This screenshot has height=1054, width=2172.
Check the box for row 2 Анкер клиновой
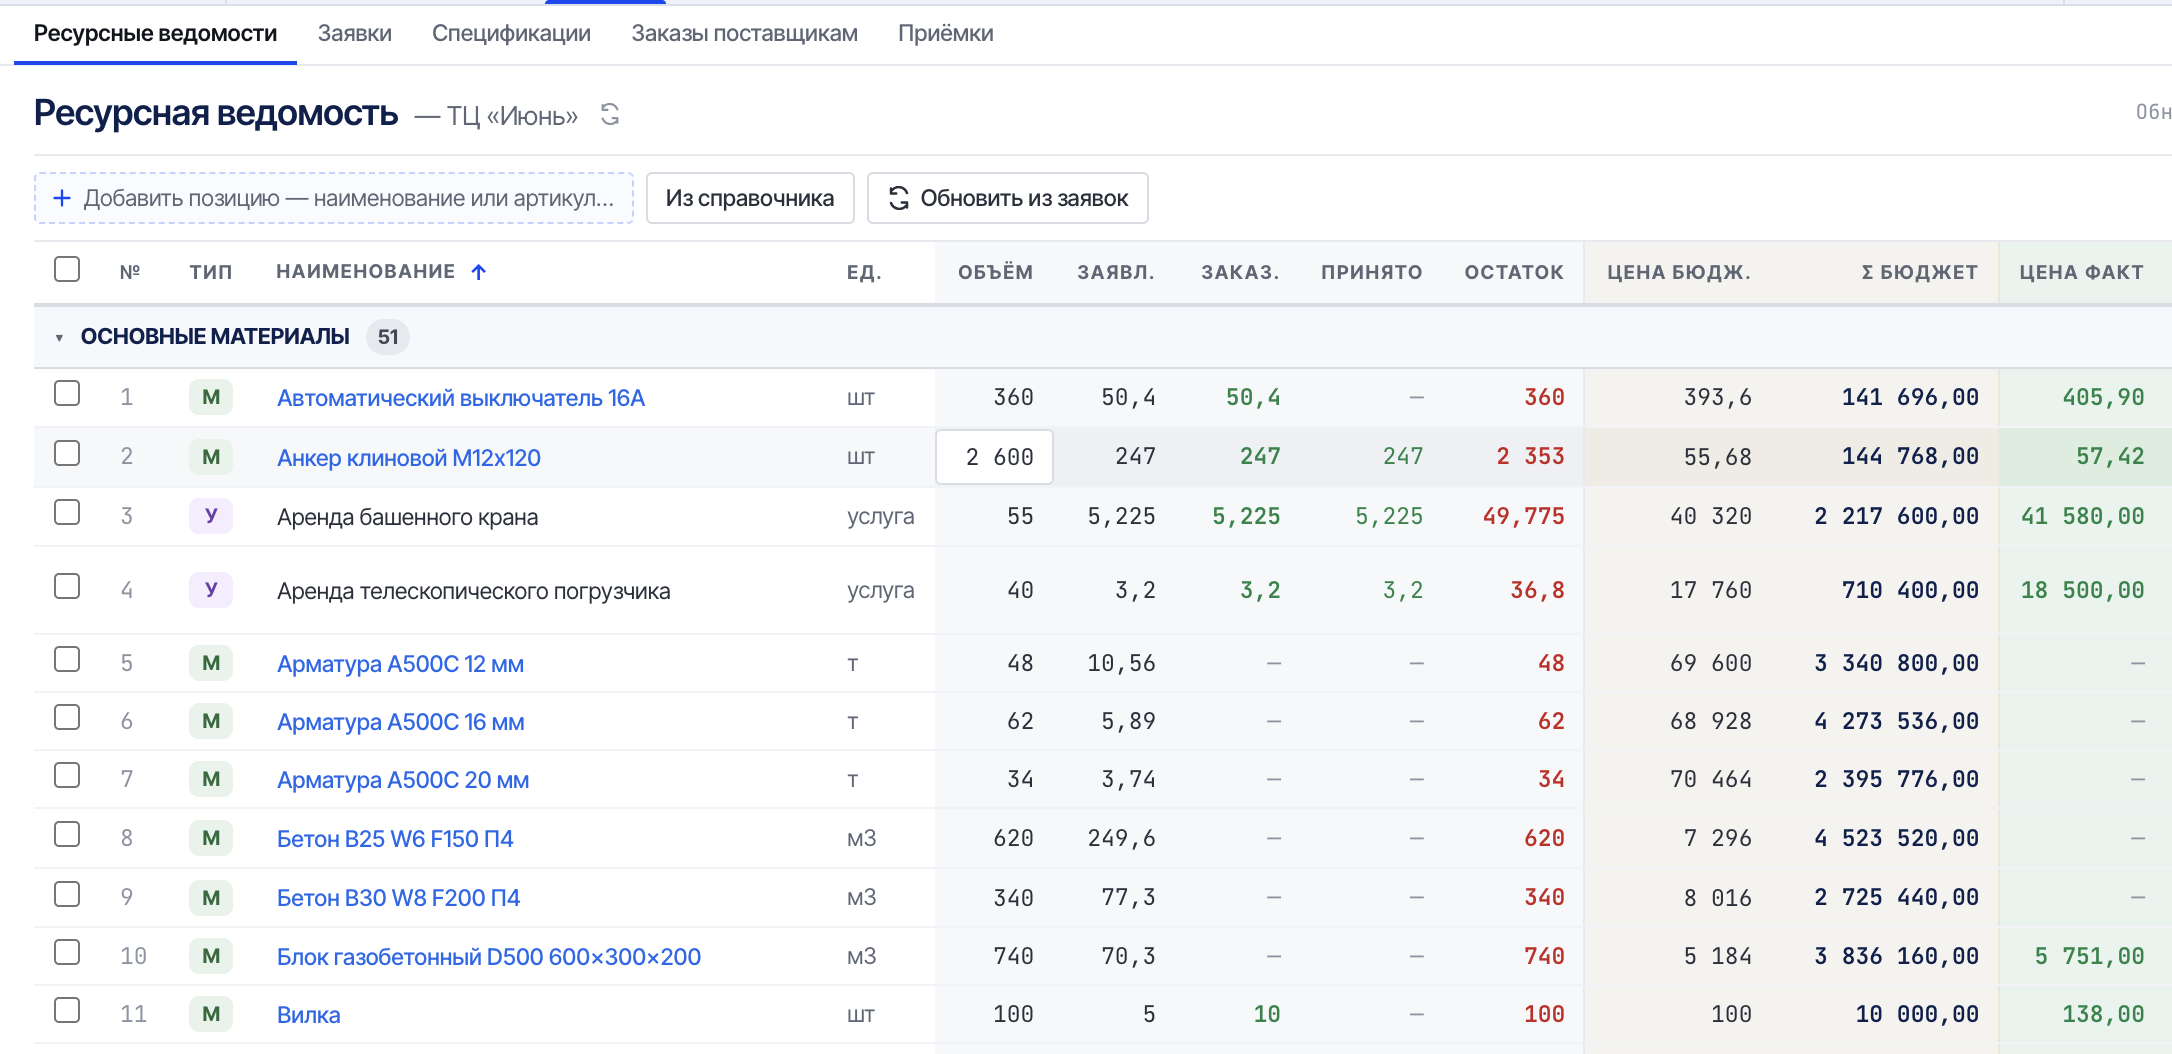point(67,454)
